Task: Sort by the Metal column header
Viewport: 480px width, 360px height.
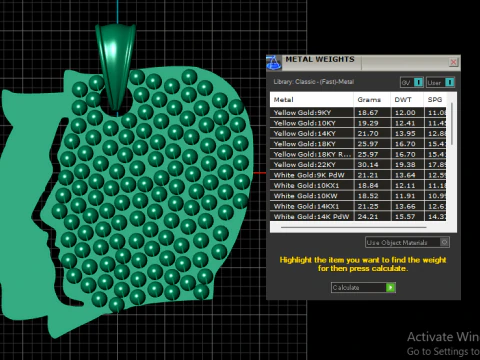Action: [x=311, y=99]
